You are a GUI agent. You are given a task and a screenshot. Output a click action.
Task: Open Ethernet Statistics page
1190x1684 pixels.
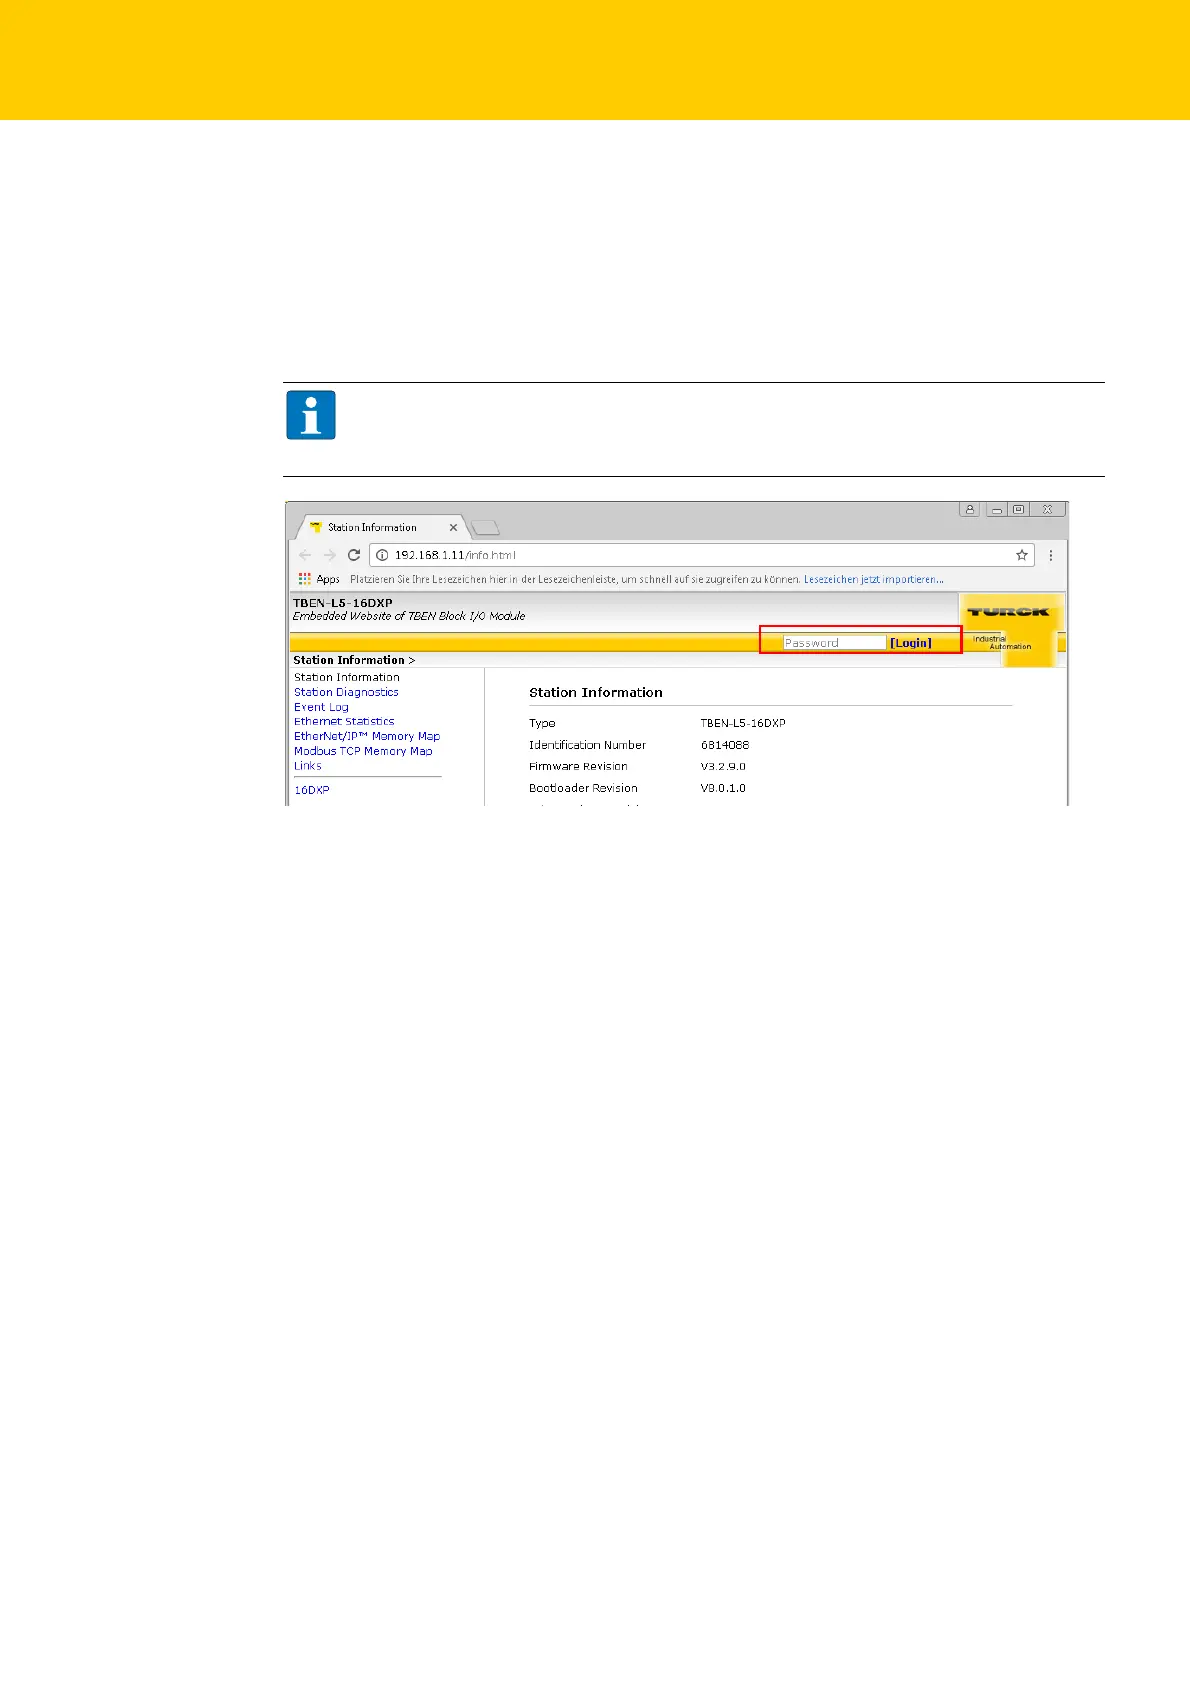344,721
